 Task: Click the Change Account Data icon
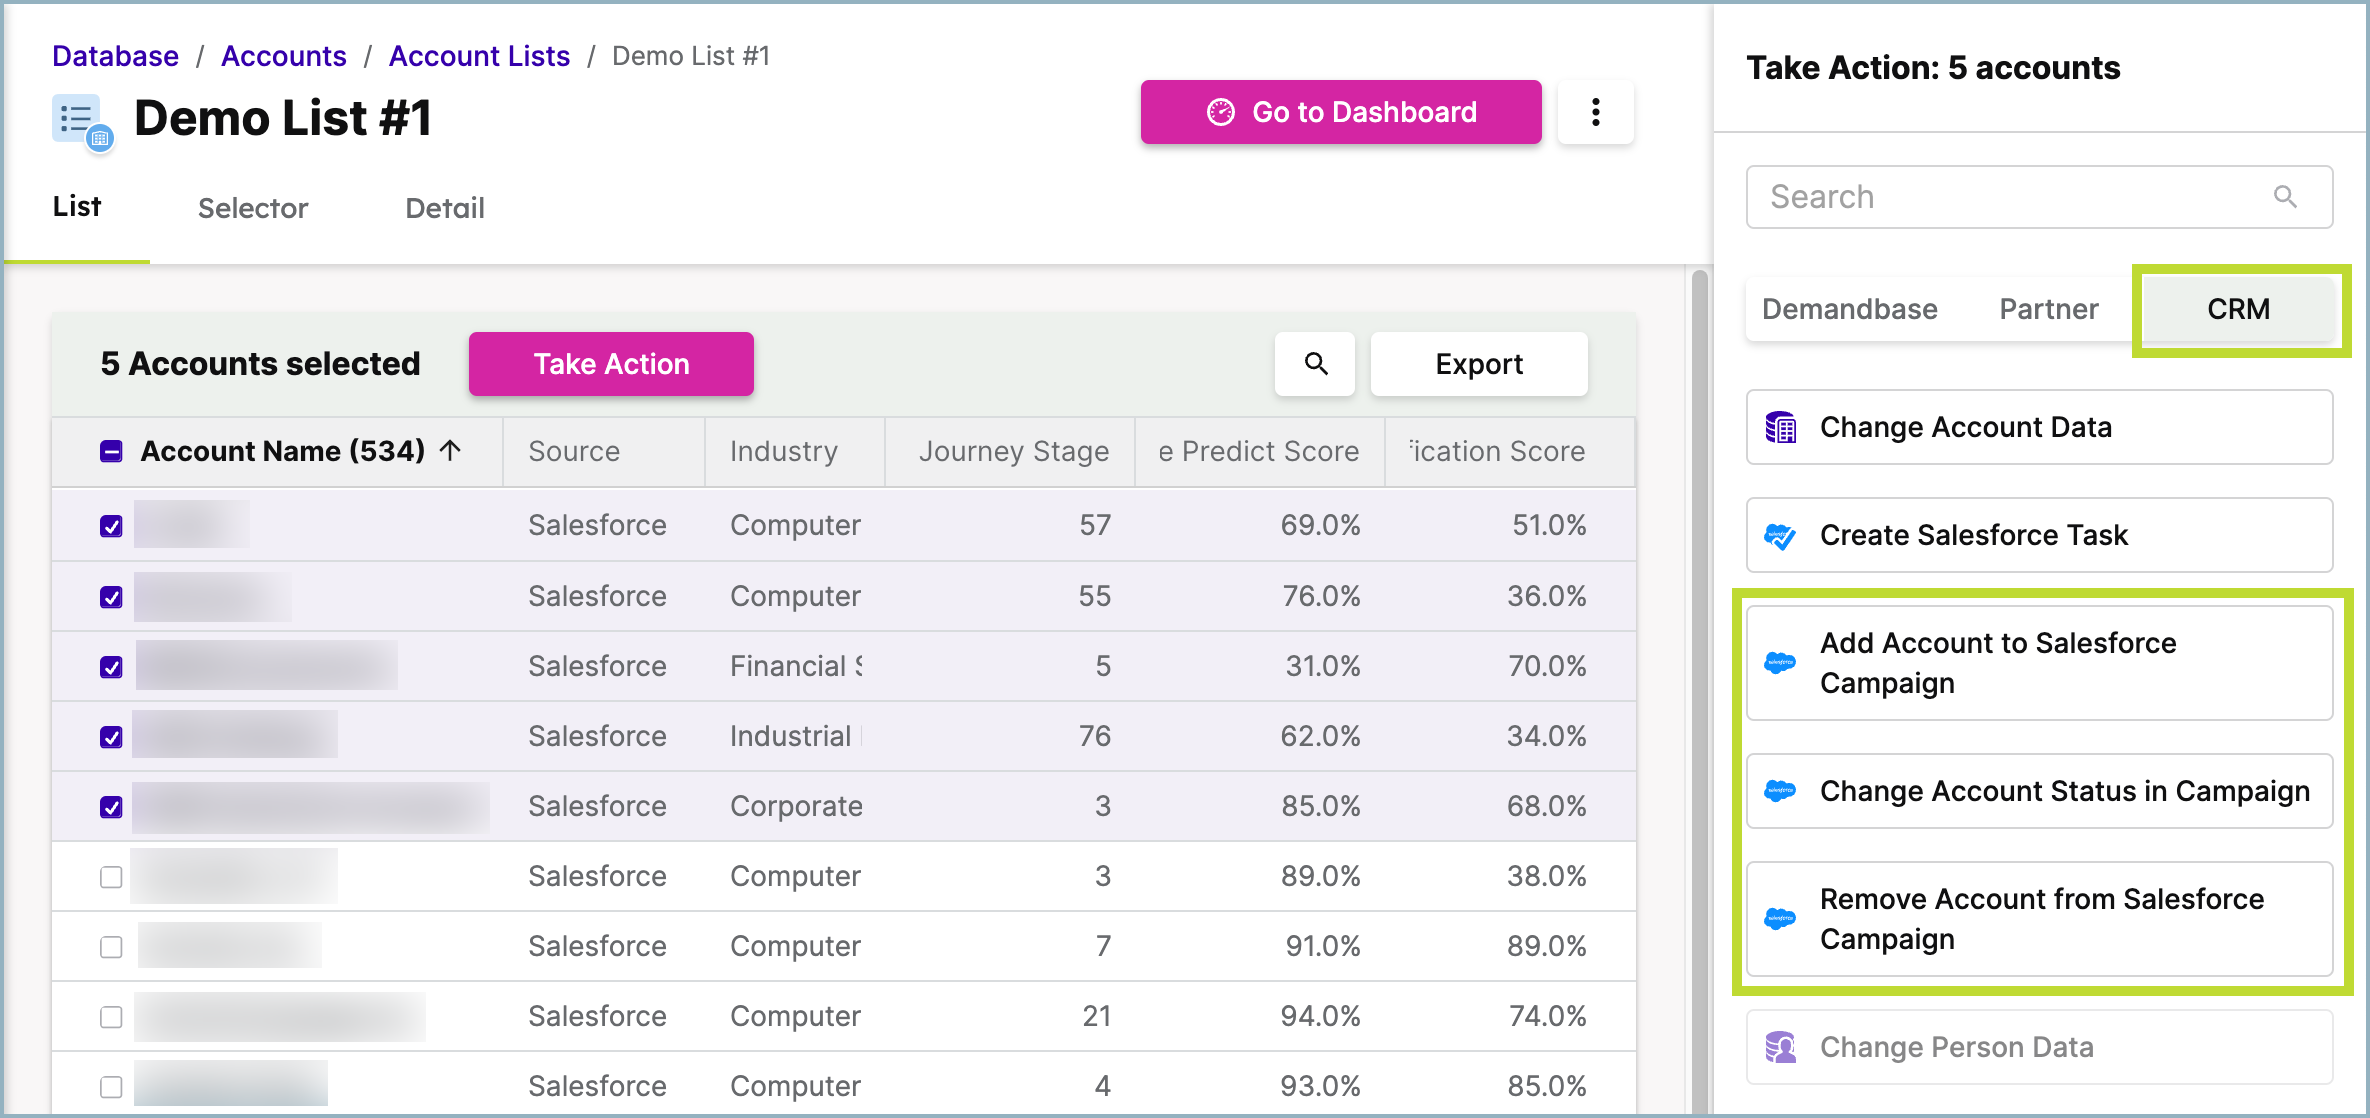tap(1781, 427)
